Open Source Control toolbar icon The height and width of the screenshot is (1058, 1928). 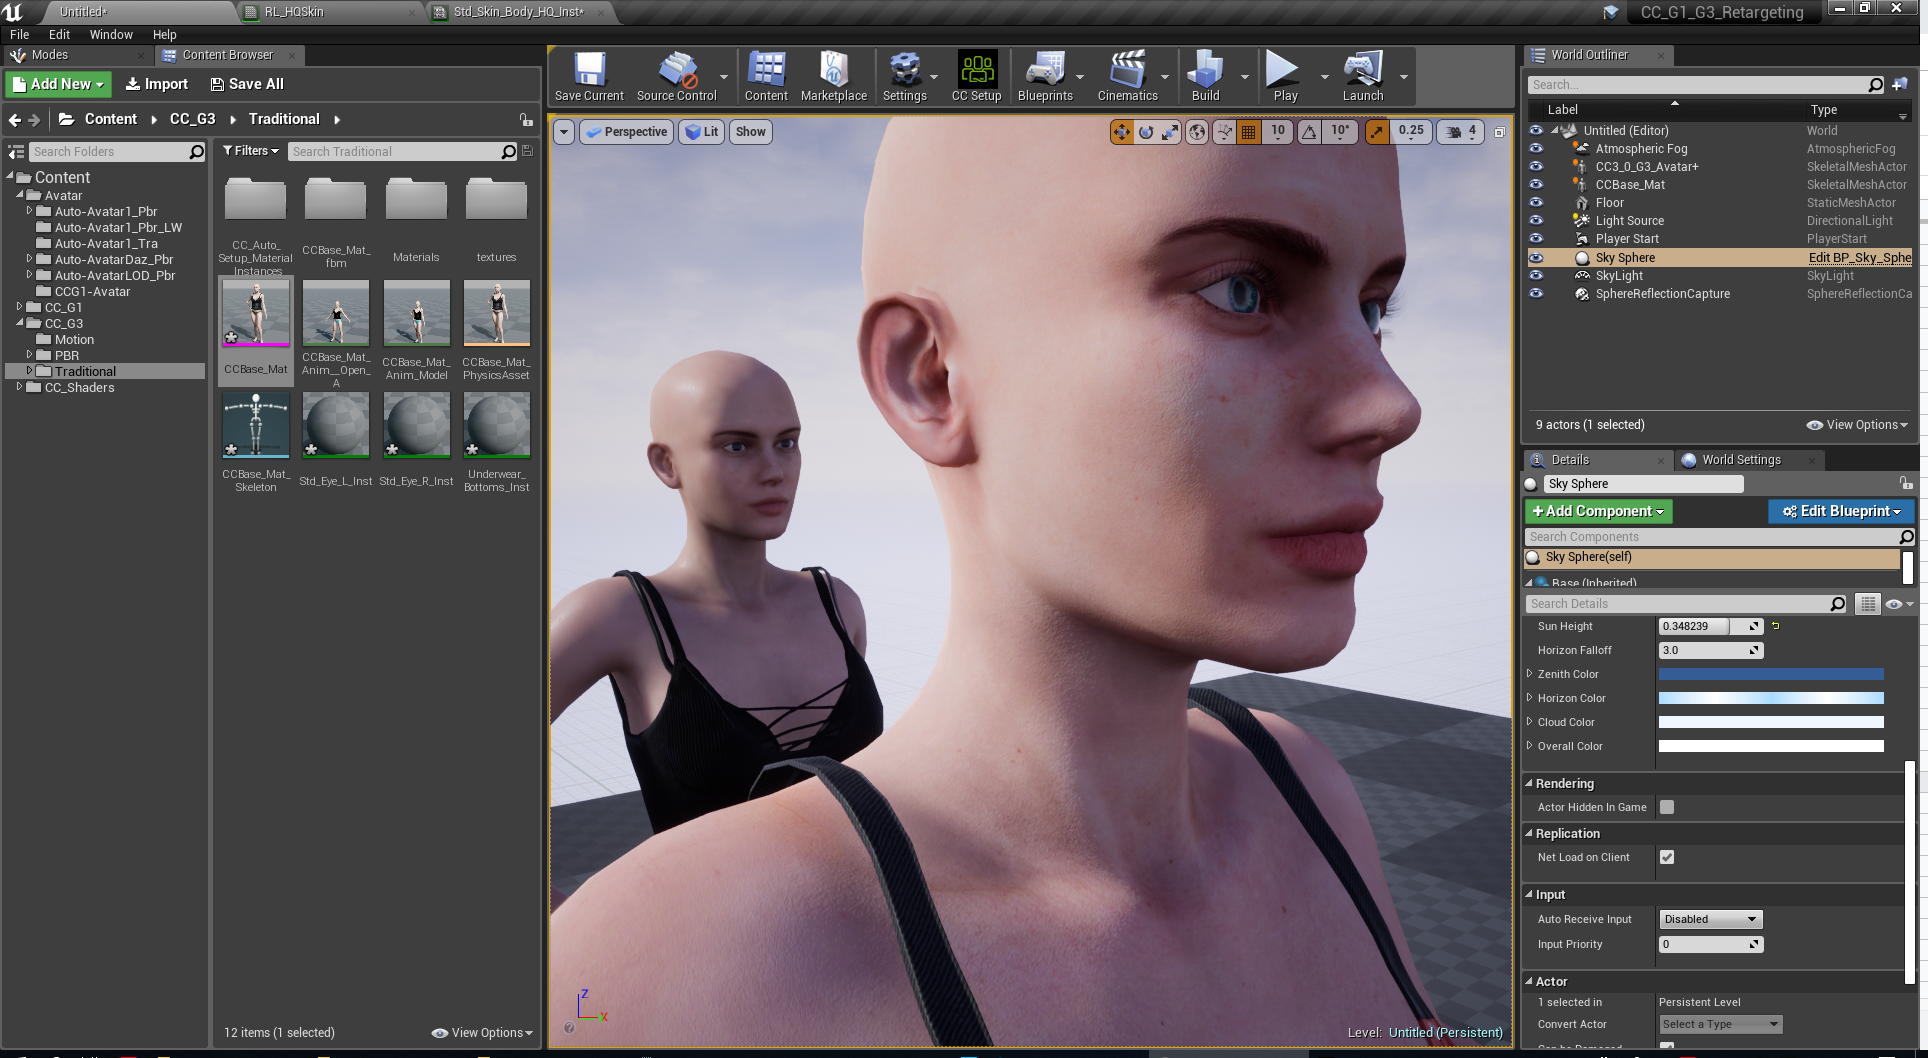(677, 77)
